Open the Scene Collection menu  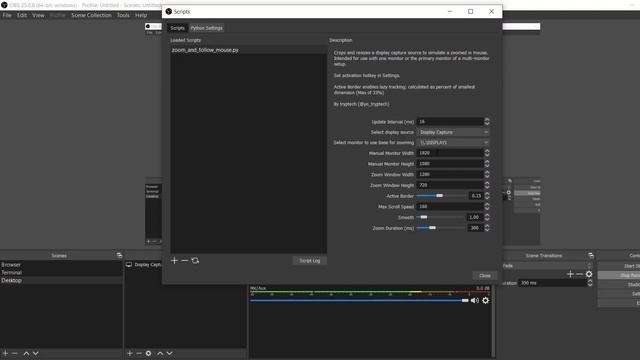91,15
